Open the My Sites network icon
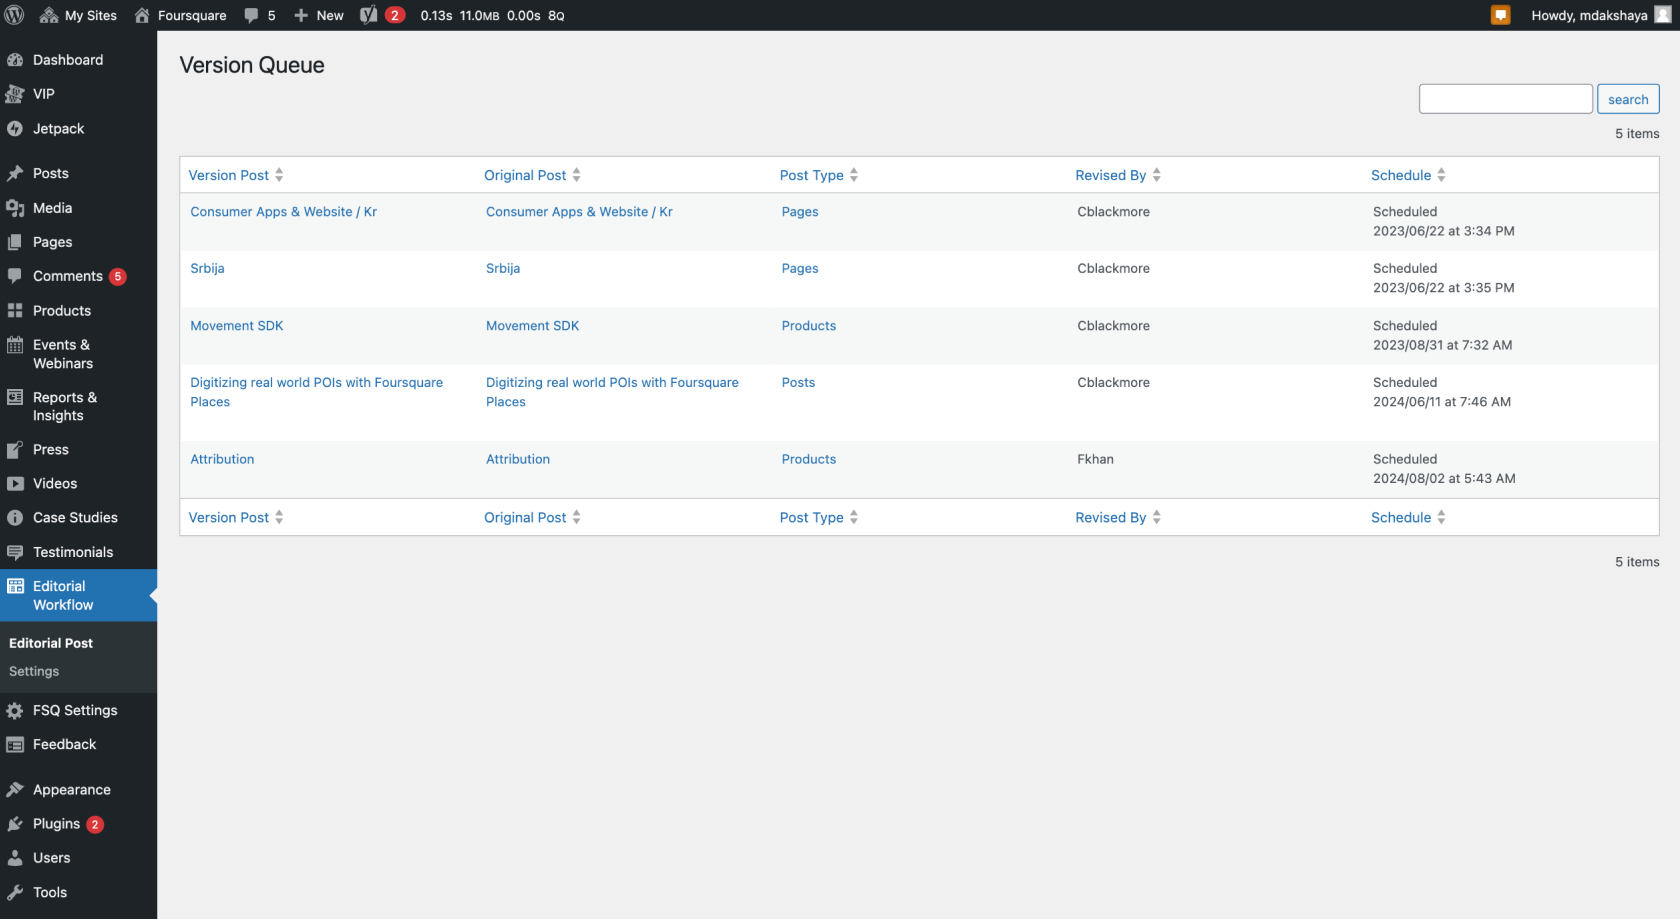The height and width of the screenshot is (919, 1680). pos(48,15)
